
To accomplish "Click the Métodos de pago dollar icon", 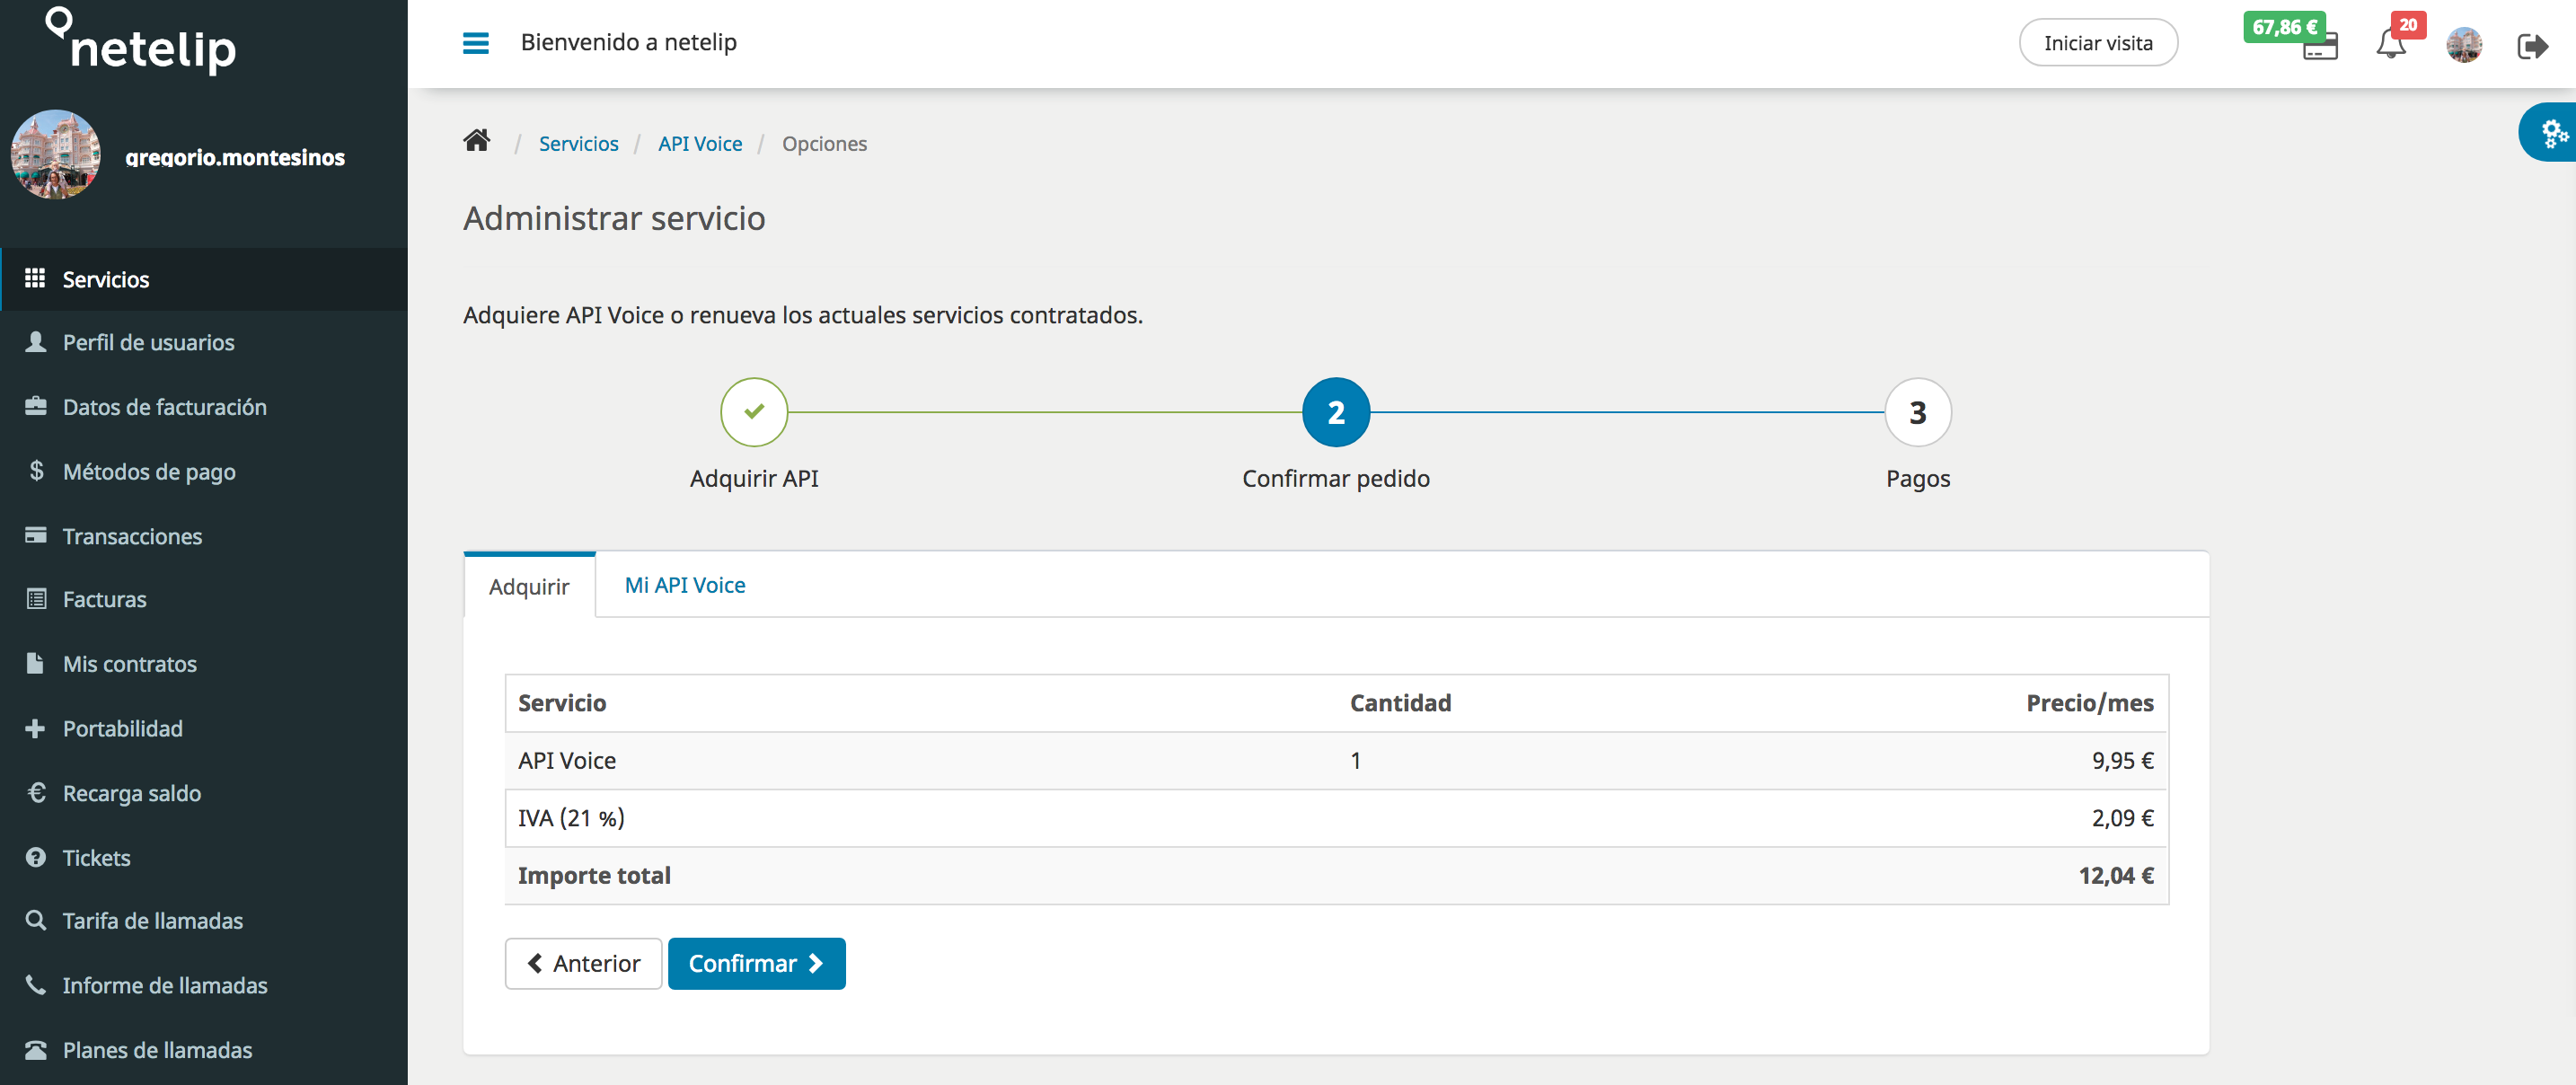I will [36, 471].
